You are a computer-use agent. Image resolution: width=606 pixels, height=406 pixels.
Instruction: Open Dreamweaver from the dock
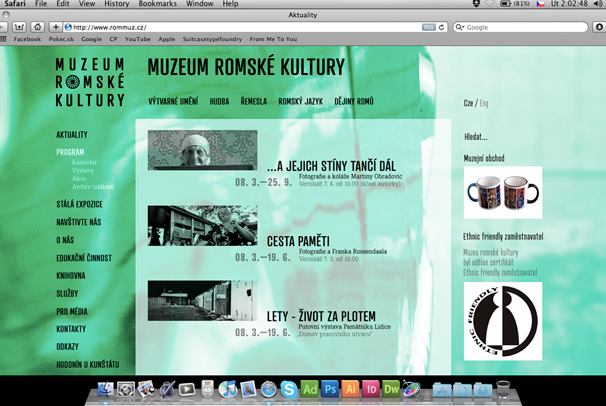coord(391,389)
